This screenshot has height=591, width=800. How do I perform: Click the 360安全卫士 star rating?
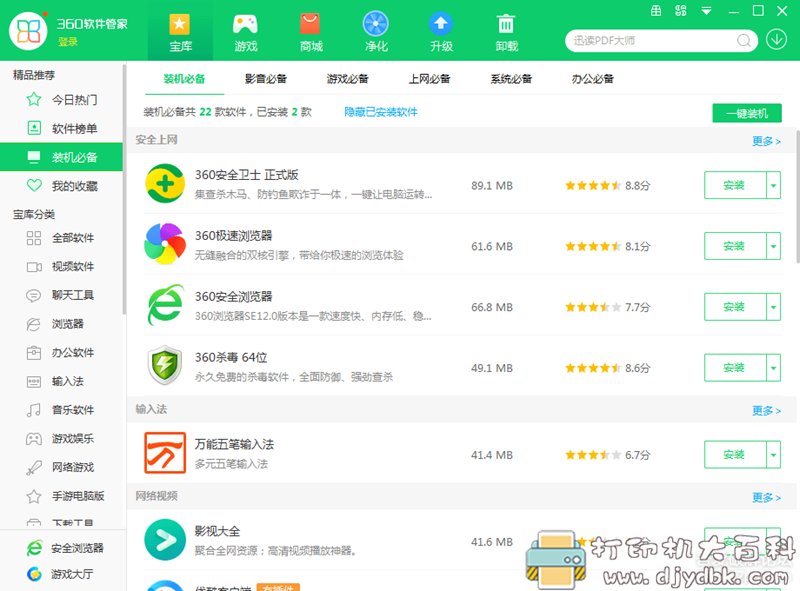(x=593, y=185)
